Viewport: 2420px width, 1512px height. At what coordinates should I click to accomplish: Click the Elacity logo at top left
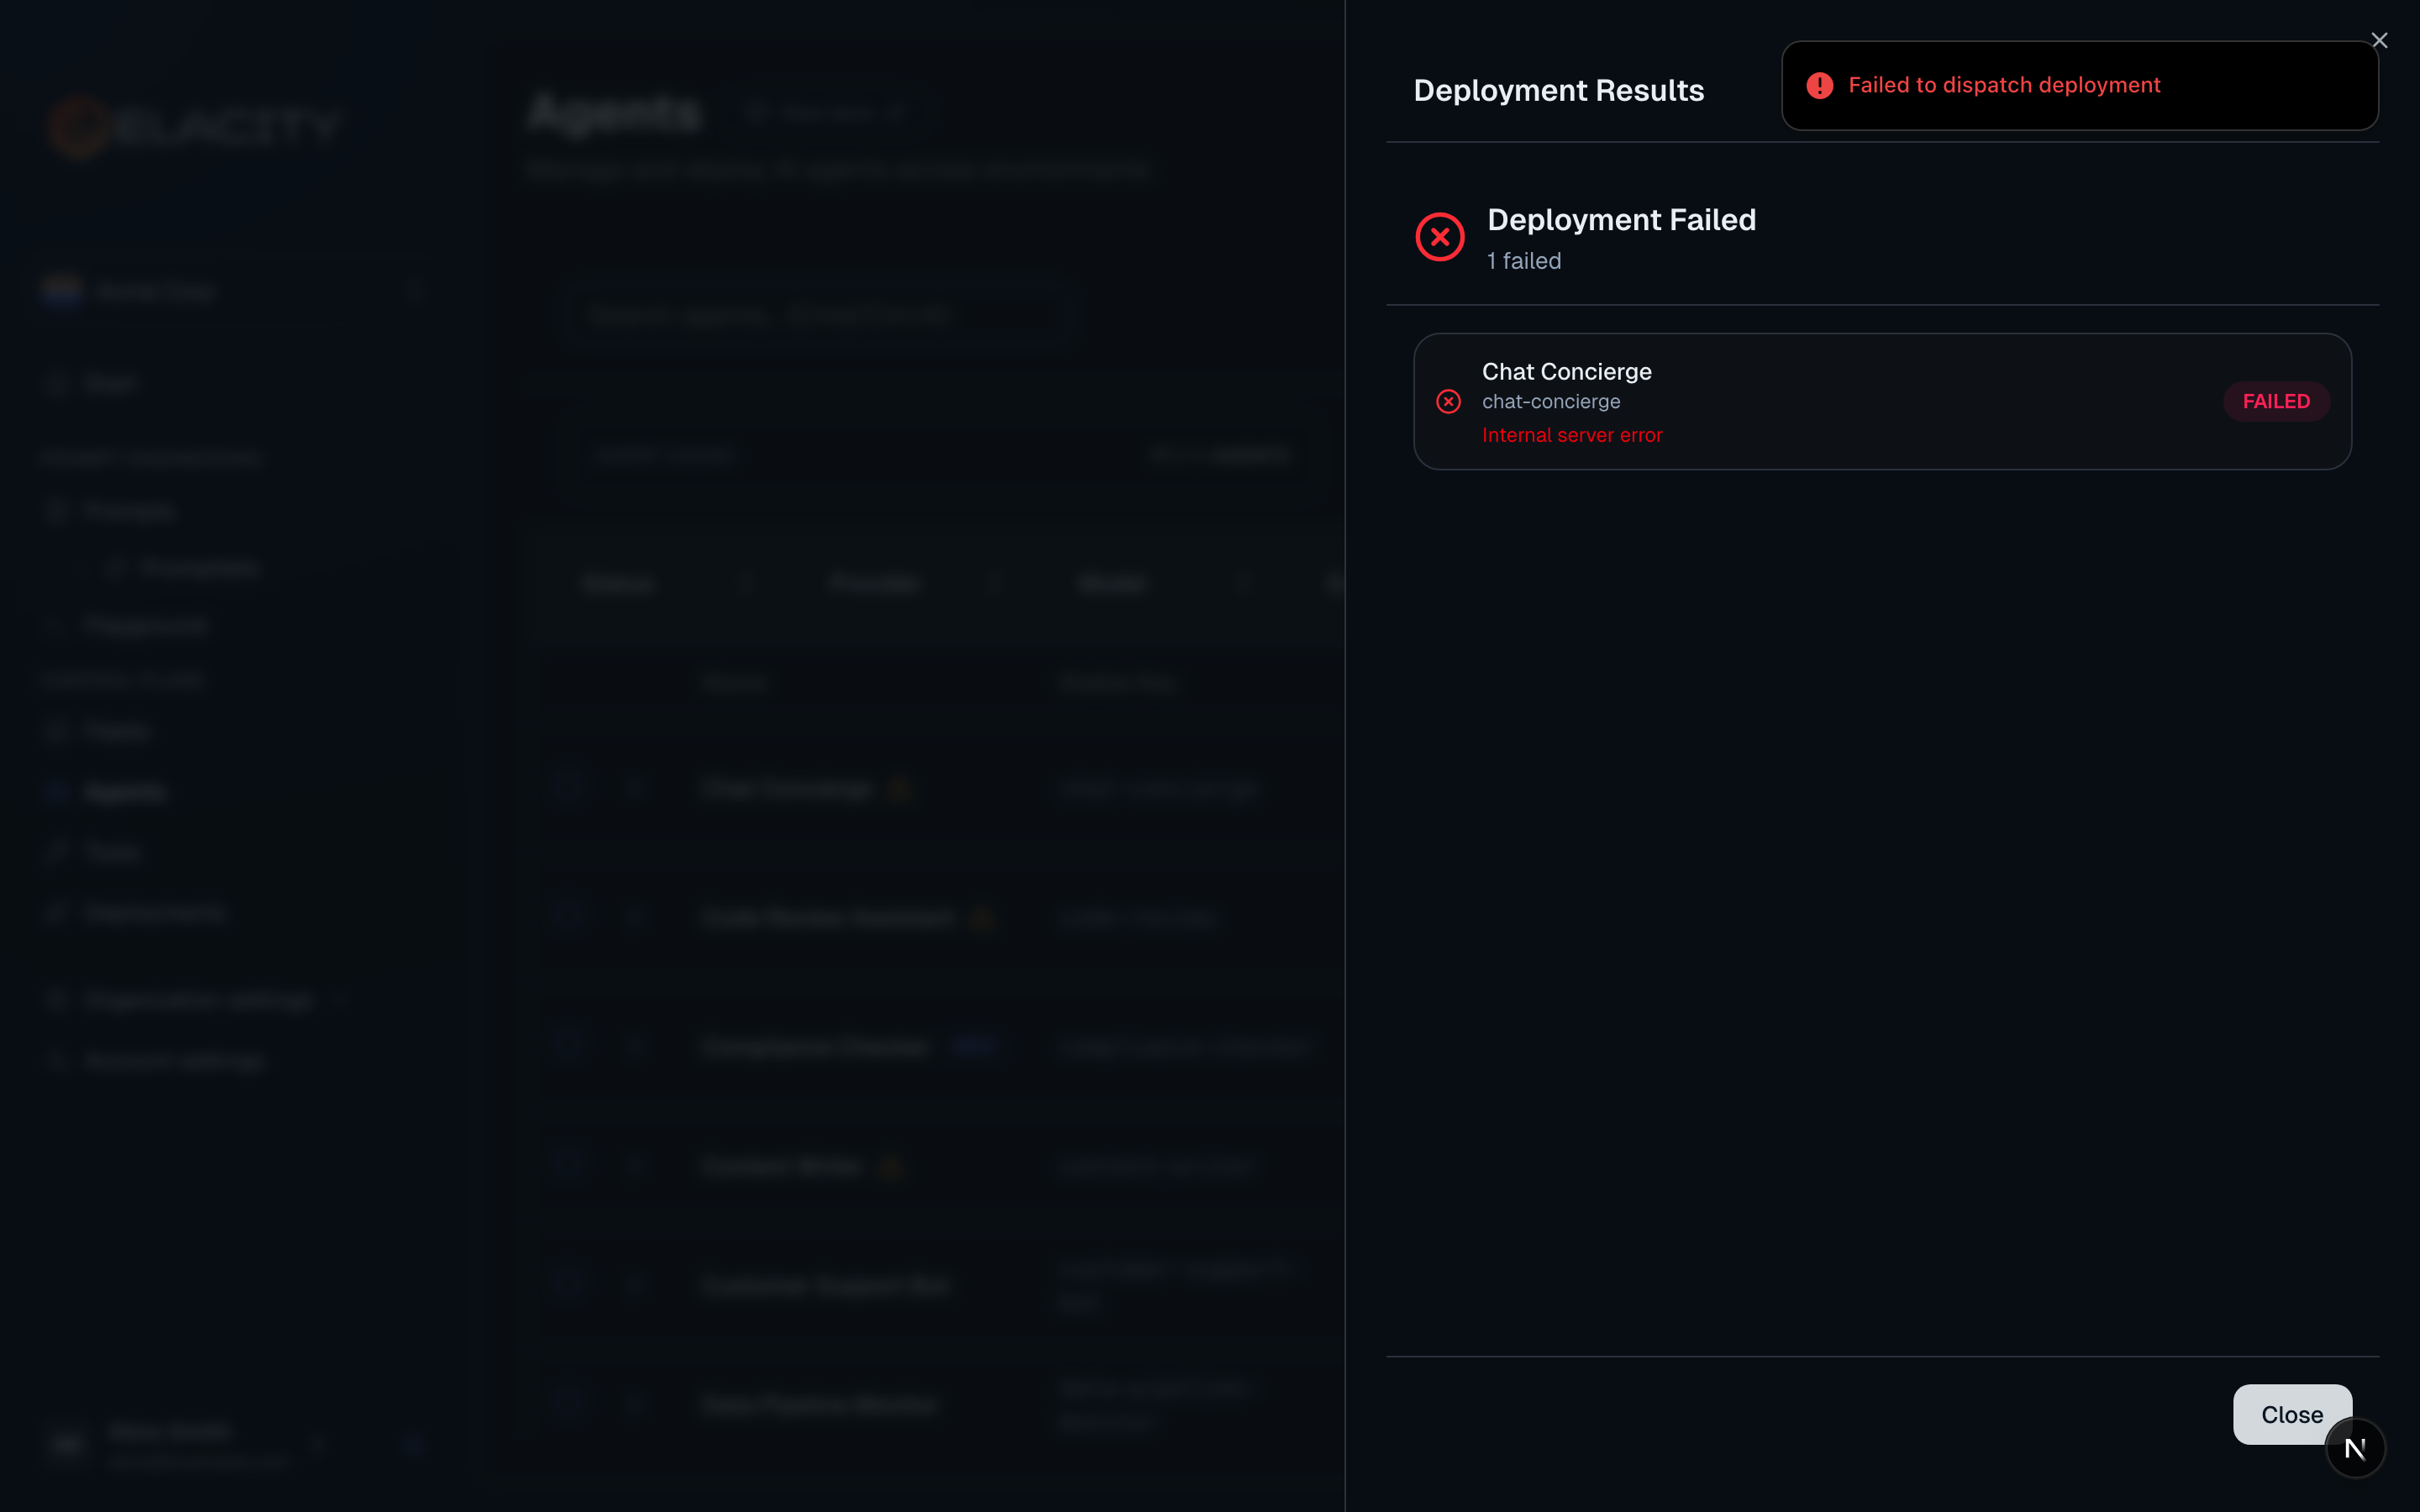(x=195, y=124)
